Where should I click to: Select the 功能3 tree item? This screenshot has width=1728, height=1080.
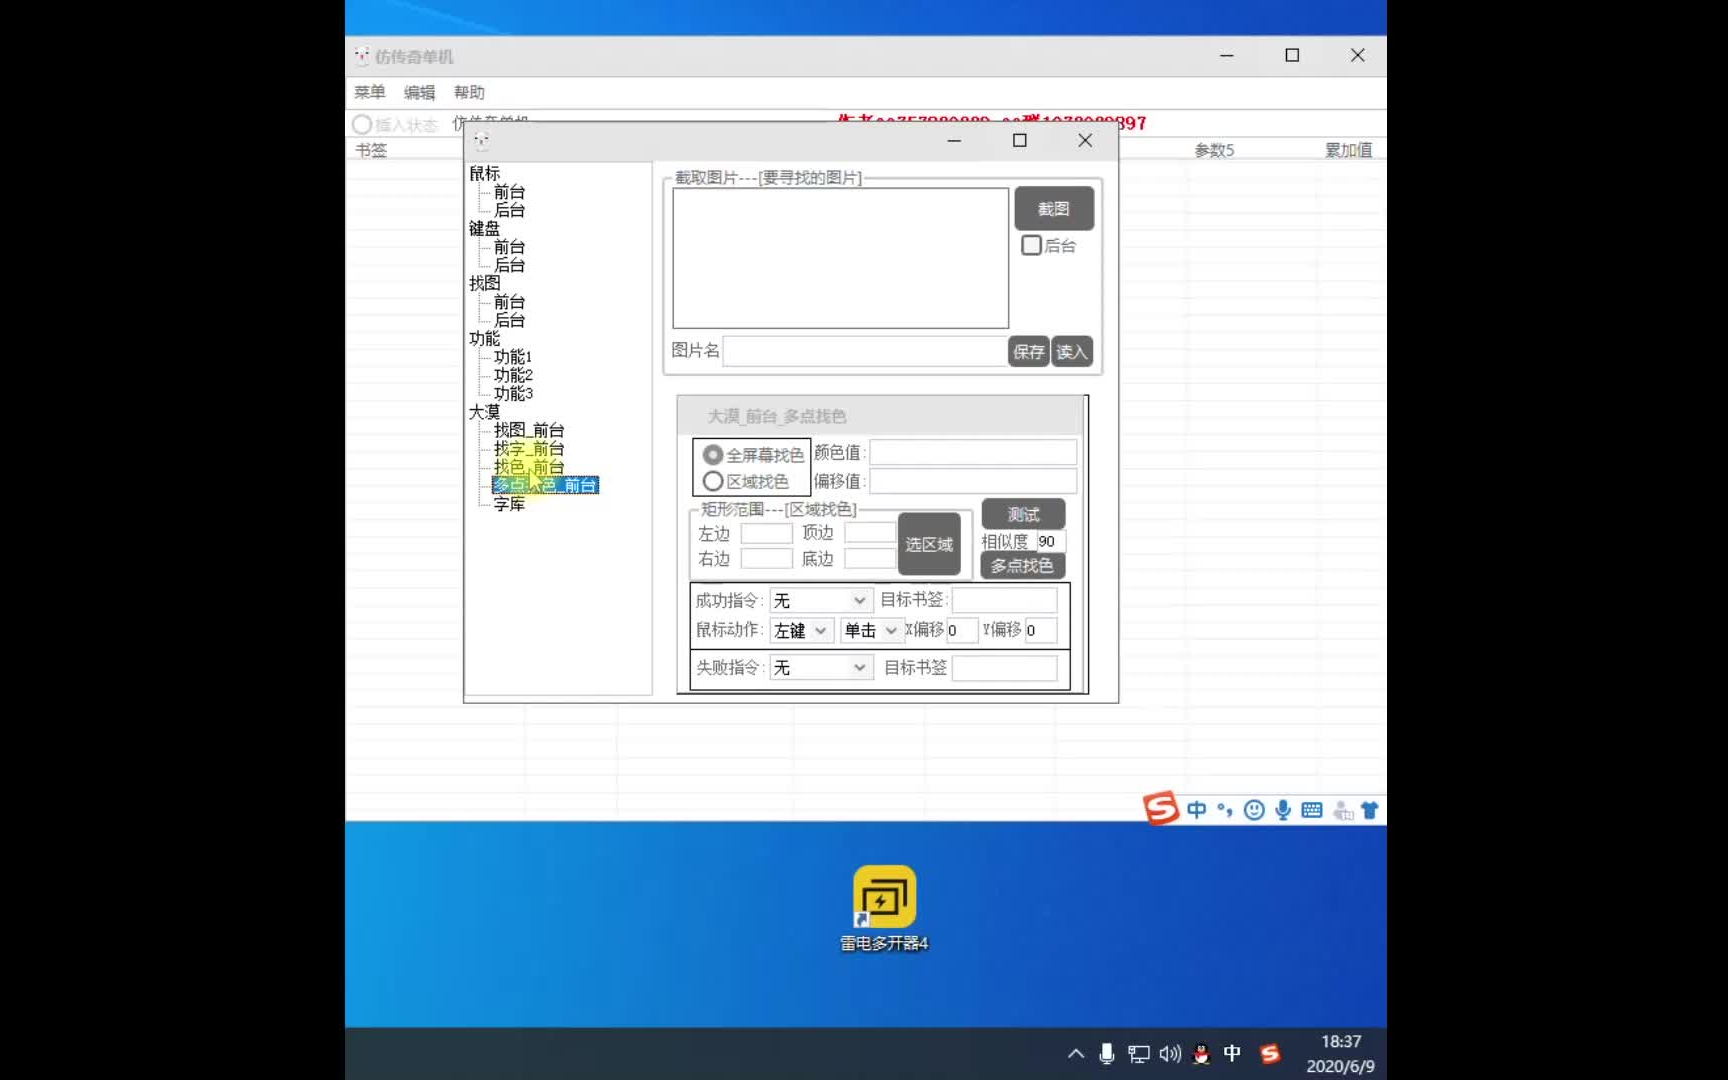click(513, 394)
